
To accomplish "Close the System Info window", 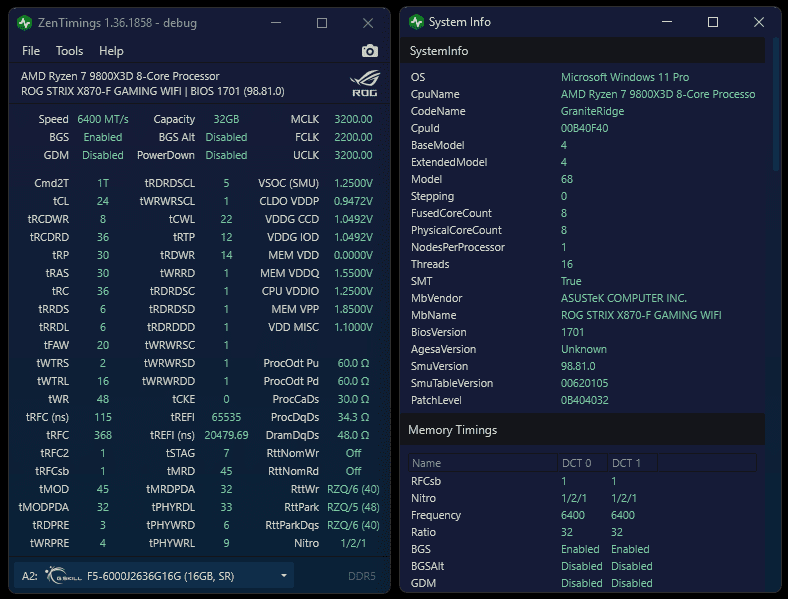I will click(x=759, y=22).
